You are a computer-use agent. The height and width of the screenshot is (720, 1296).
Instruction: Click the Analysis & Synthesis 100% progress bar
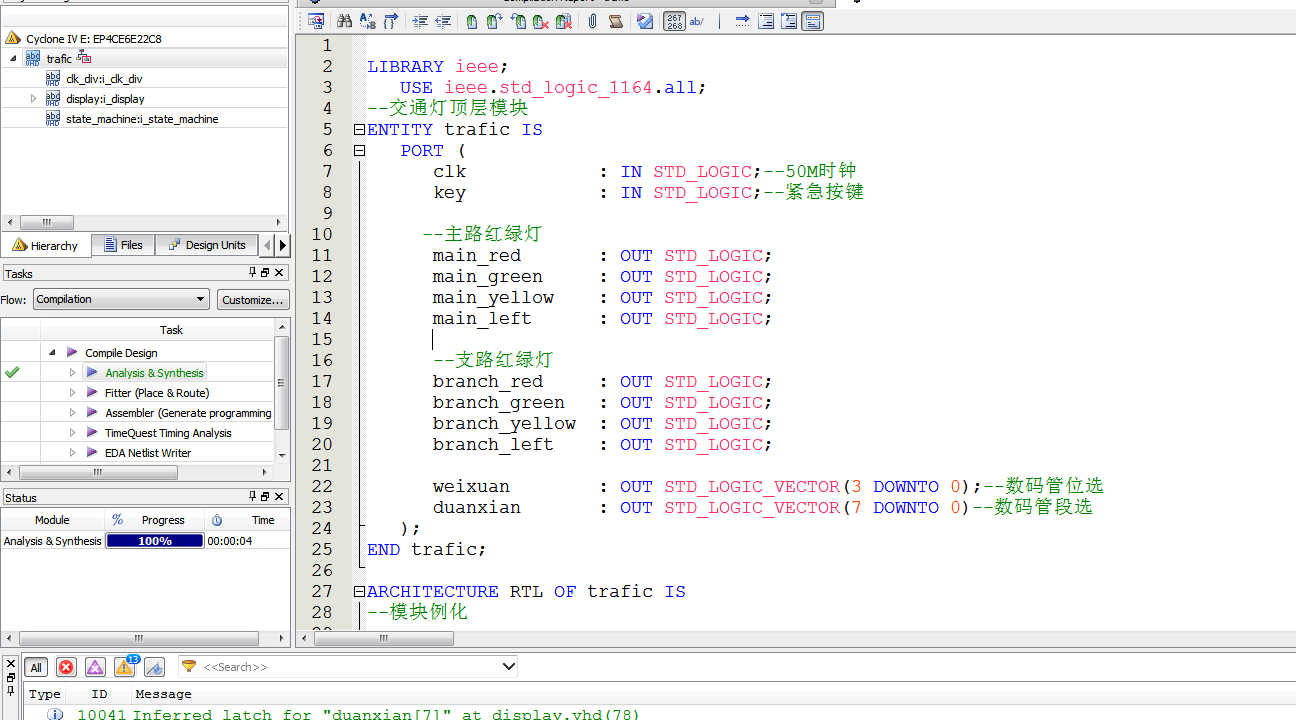[155, 541]
